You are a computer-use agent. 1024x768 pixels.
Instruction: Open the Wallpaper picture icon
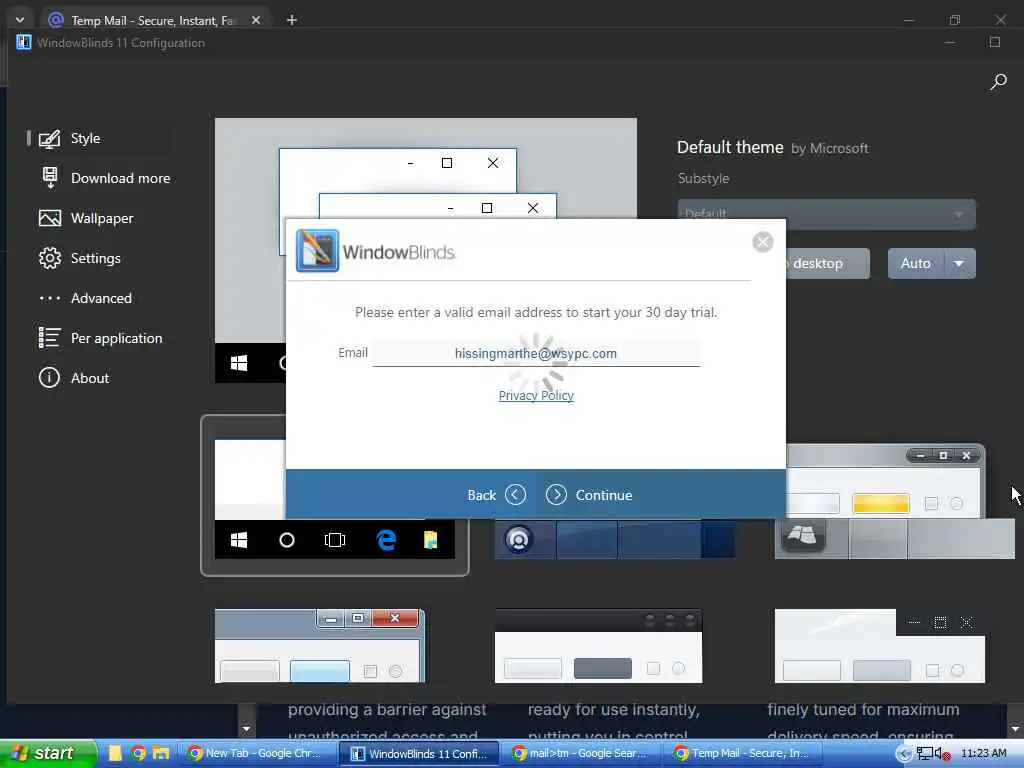tap(50, 218)
